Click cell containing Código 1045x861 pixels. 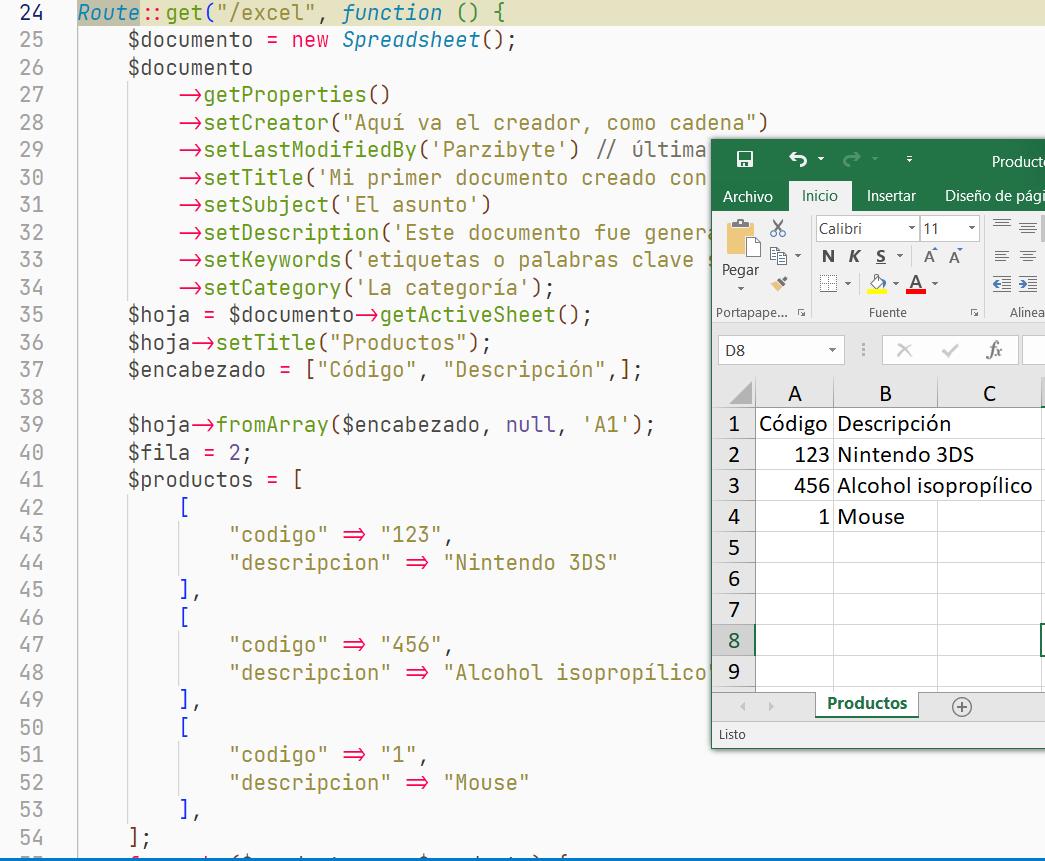[794, 424]
